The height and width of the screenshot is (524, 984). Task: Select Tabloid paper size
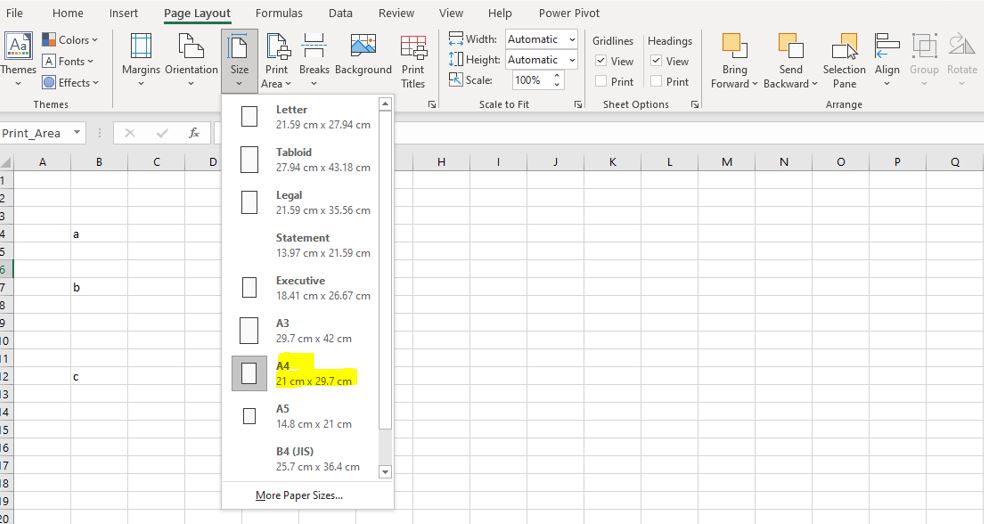pyautogui.click(x=301, y=159)
